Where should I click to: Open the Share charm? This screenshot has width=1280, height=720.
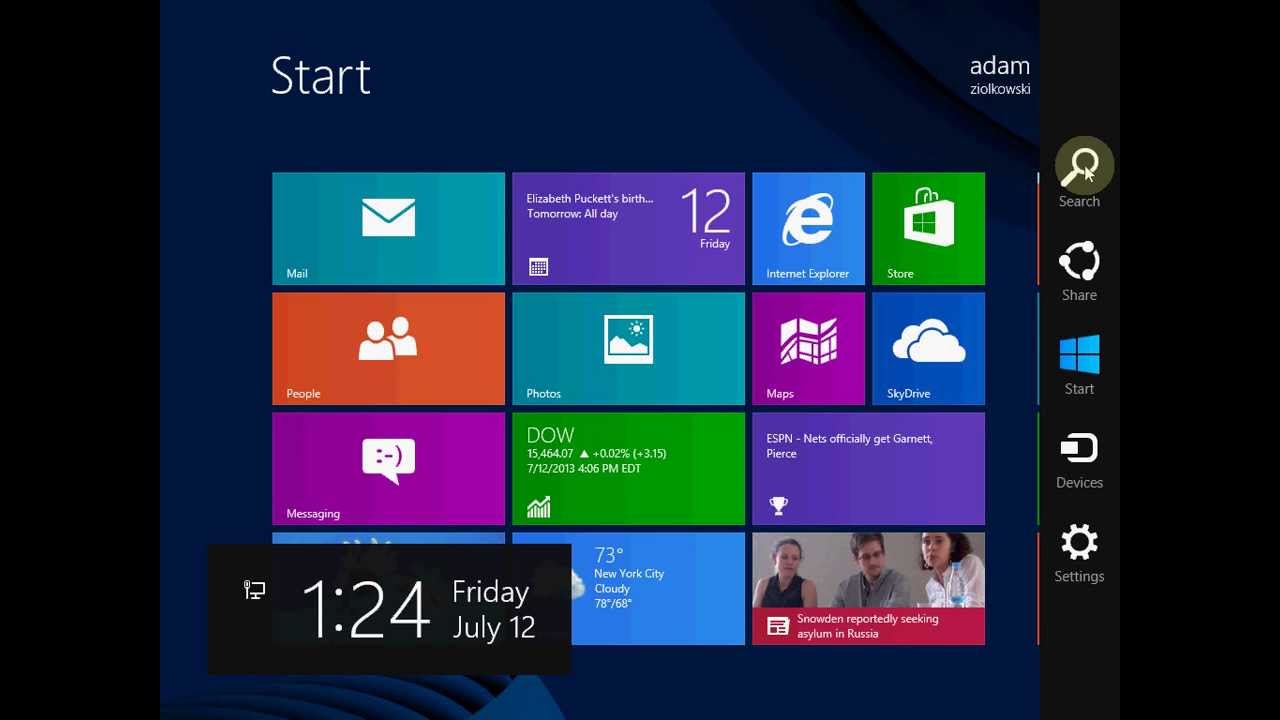tap(1079, 271)
